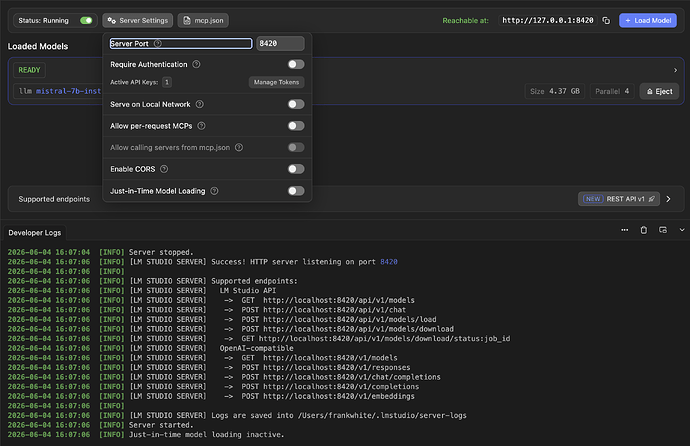This screenshot has height=446, width=690.
Task: Collapse the Developer Logs panel chevron
Action: click(x=682, y=230)
